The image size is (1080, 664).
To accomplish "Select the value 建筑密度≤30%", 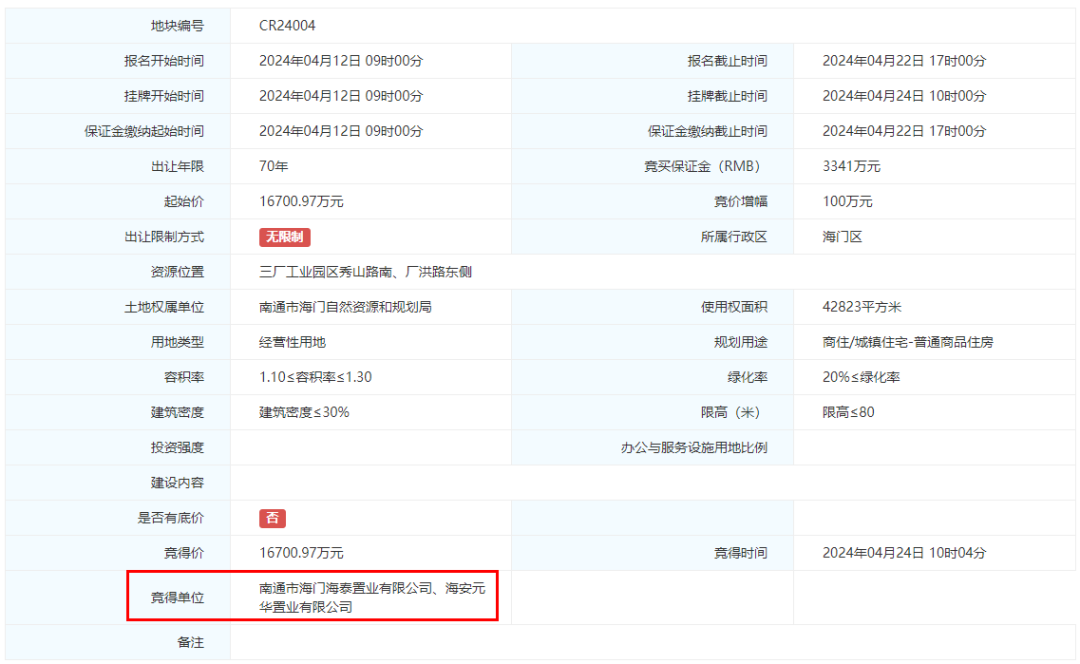I will click(x=304, y=412).
